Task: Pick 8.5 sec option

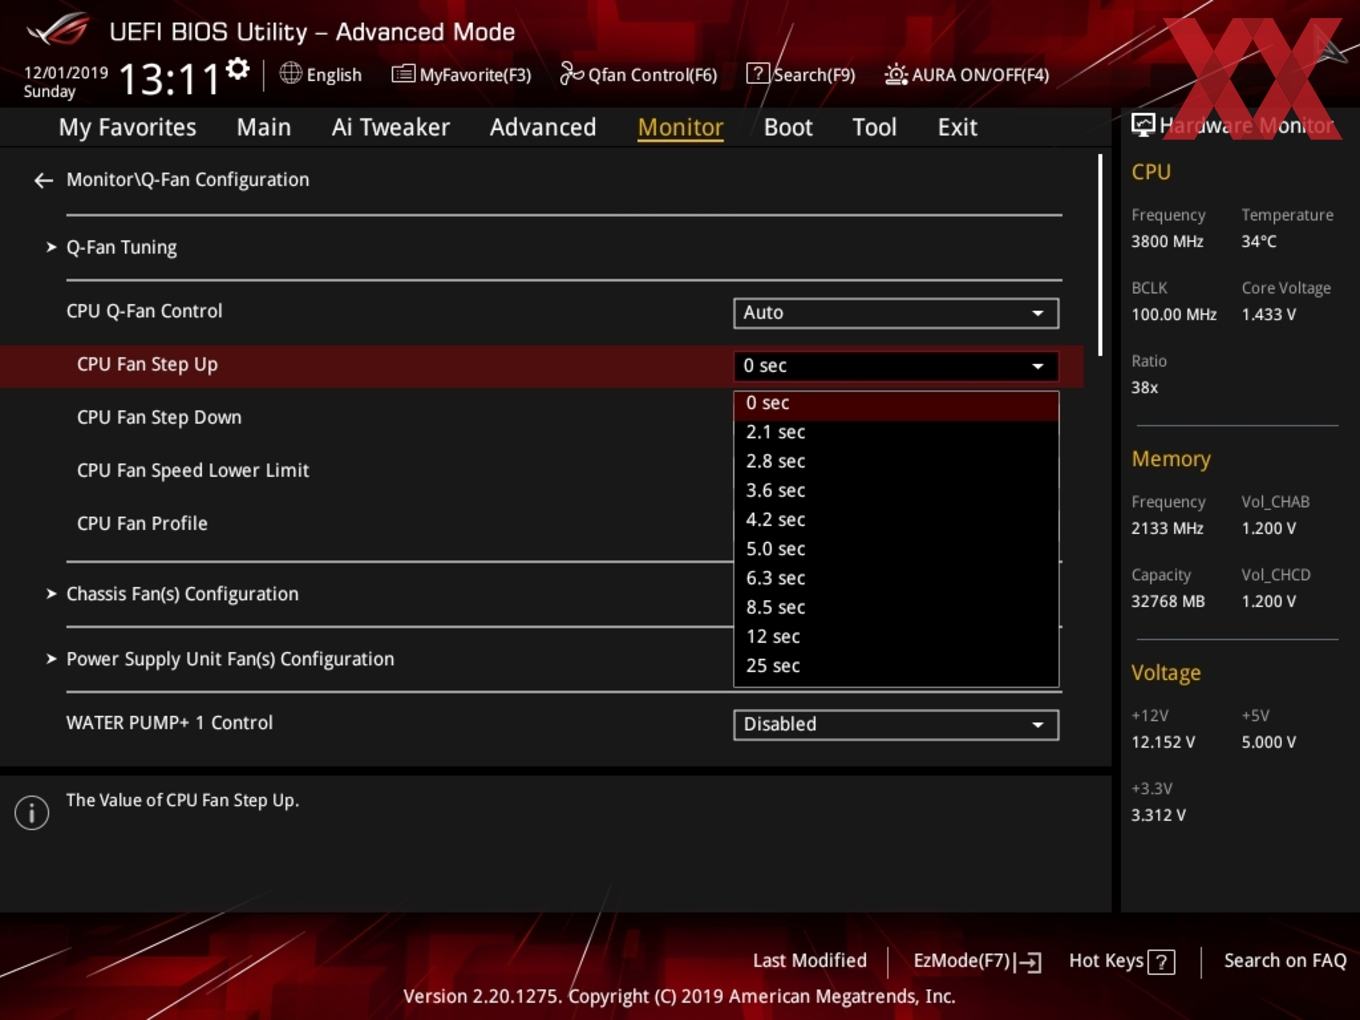Action: click(x=896, y=607)
